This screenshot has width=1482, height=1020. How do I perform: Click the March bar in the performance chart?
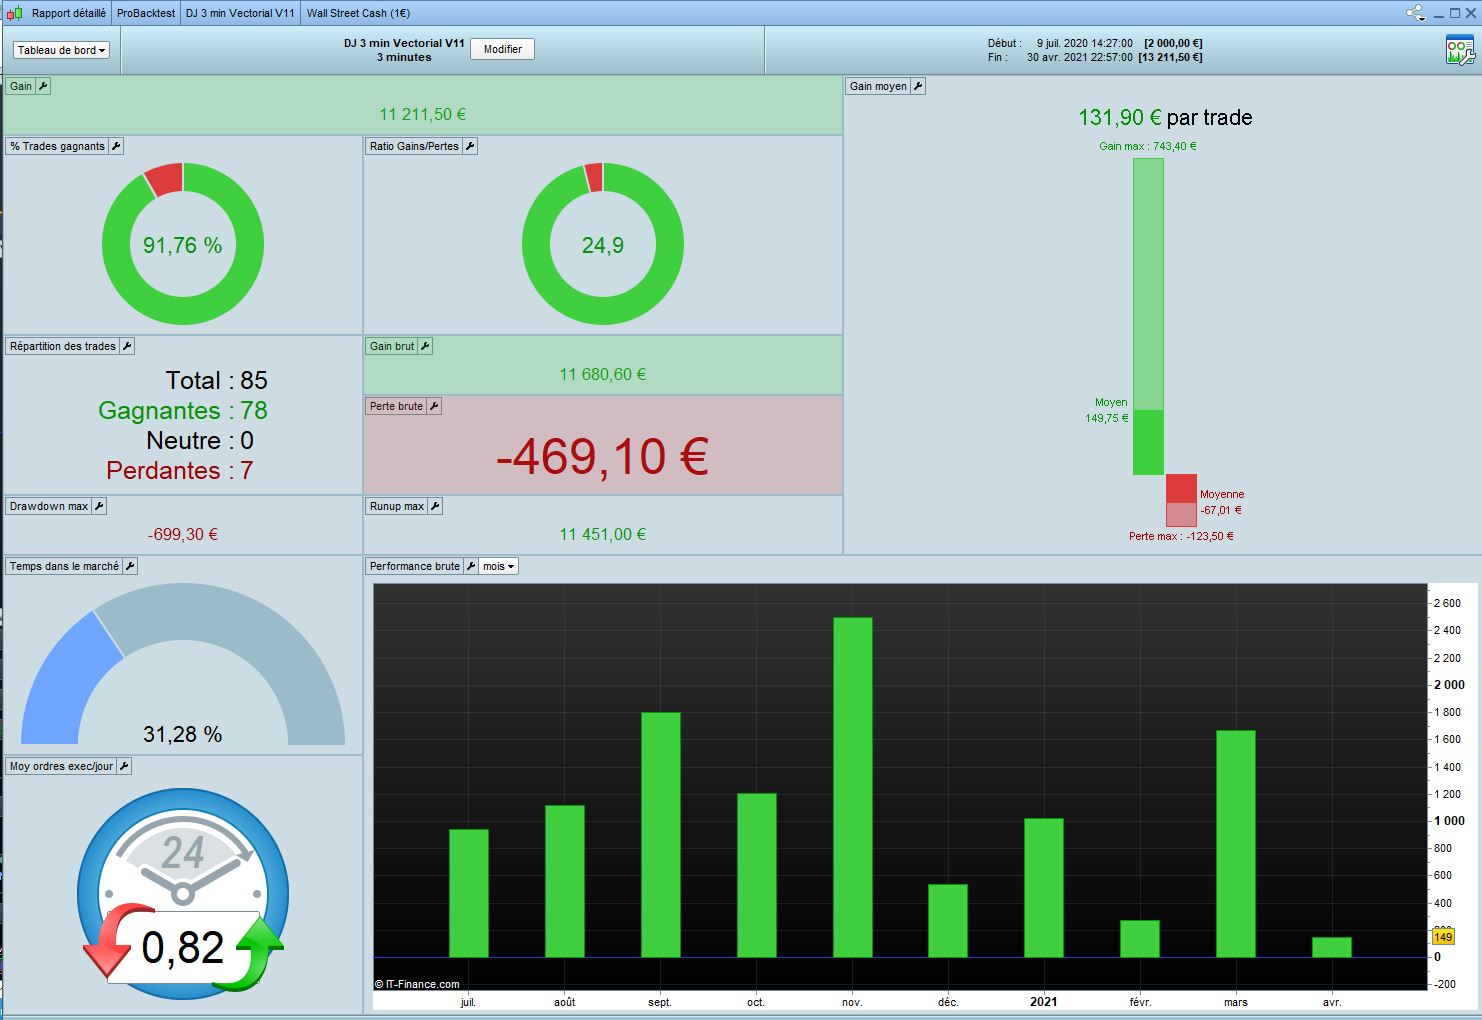pyautogui.click(x=1236, y=844)
